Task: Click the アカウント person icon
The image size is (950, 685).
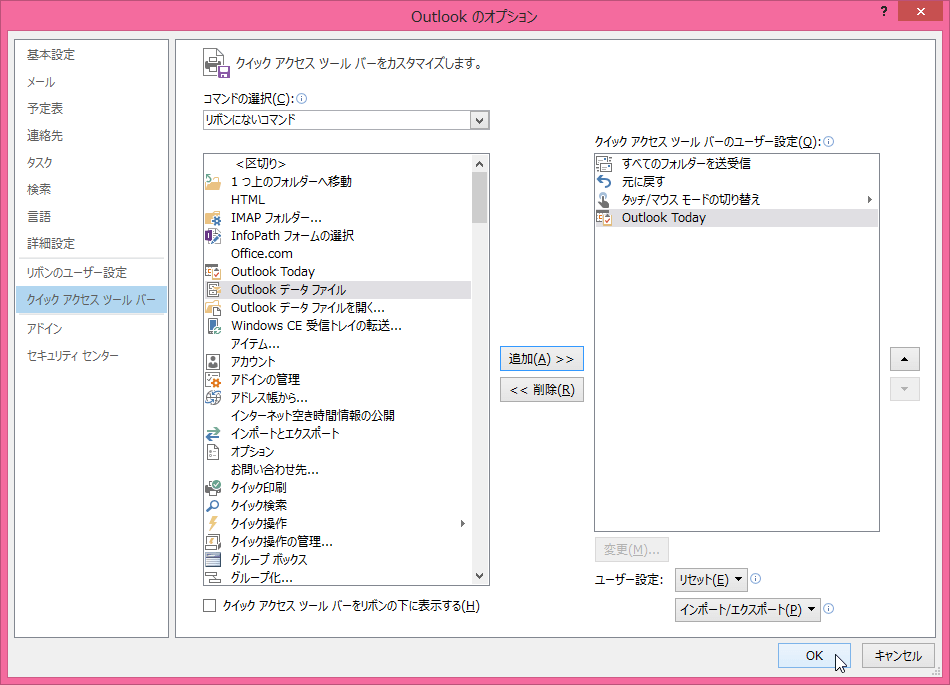Action: pos(213,362)
